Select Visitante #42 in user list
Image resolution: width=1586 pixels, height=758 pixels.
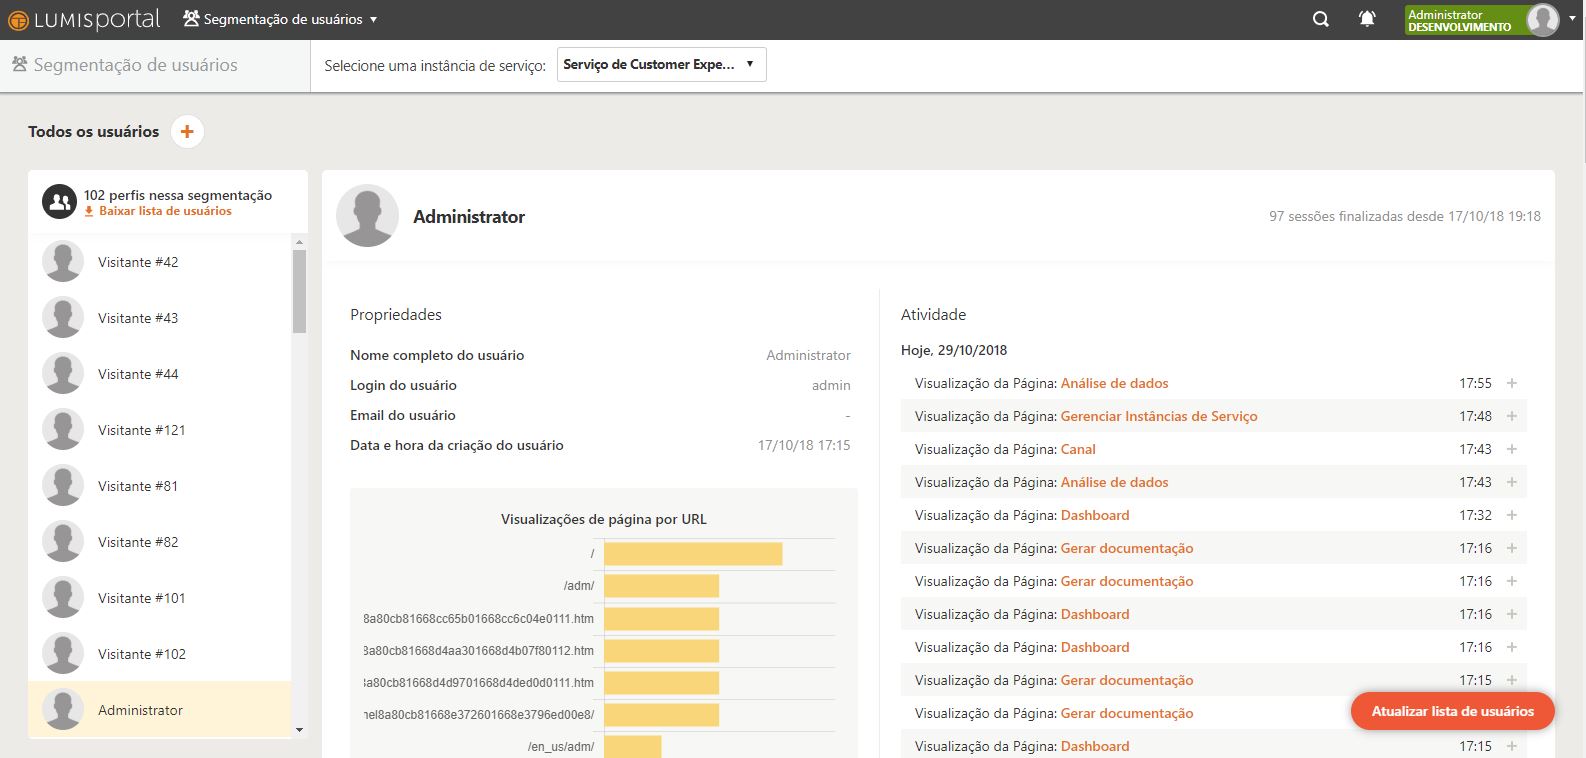click(x=160, y=262)
